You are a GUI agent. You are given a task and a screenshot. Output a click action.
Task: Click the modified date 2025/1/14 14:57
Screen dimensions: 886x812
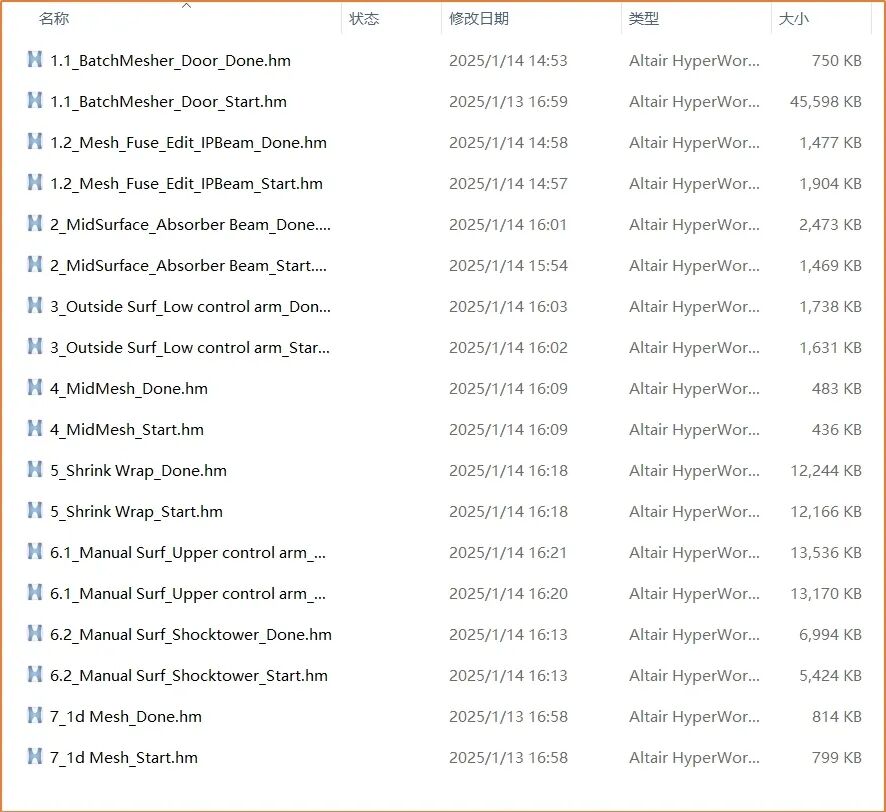(508, 184)
